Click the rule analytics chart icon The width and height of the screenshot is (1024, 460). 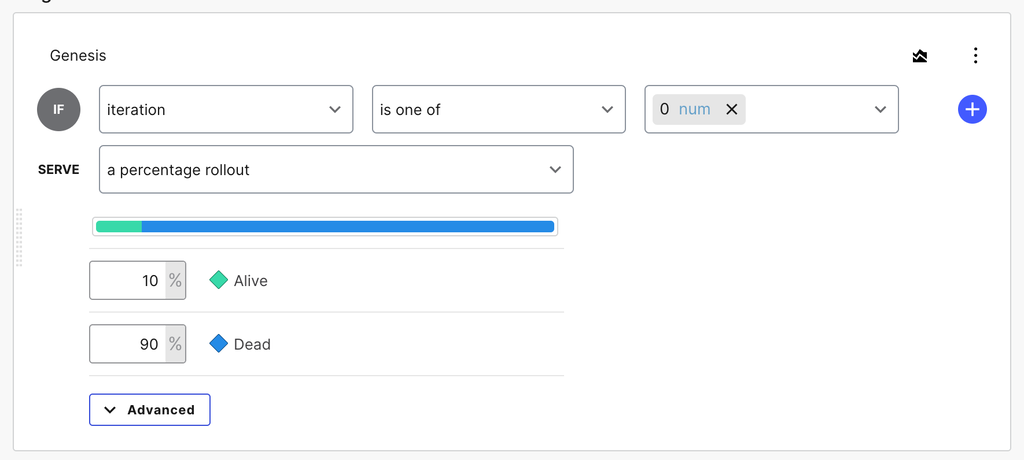[920, 56]
